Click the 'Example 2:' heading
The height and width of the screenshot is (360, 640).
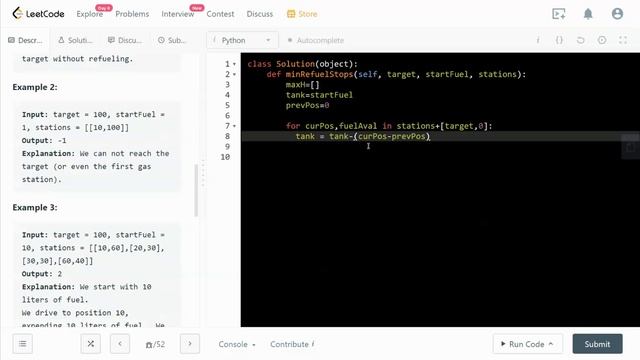pyautogui.click(x=35, y=87)
